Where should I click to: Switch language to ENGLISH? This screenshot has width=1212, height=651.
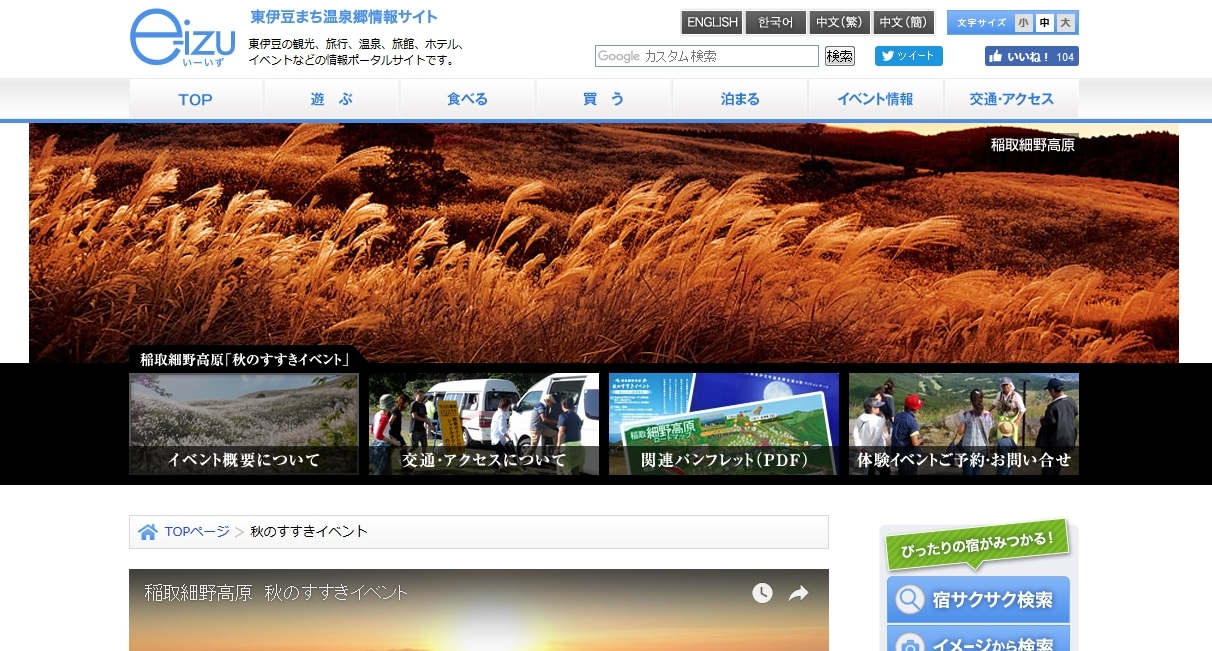(x=712, y=22)
